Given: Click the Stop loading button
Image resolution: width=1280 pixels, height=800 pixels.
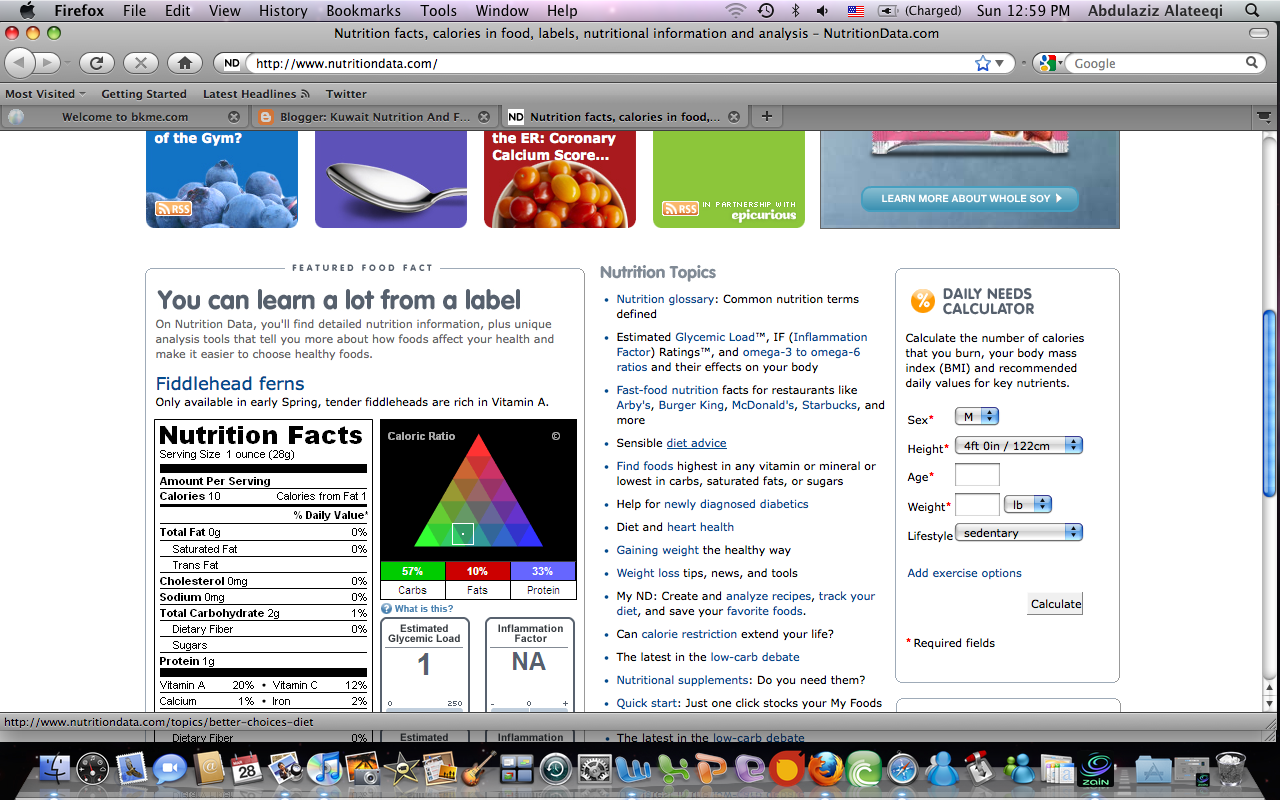Looking at the screenshot, I should [x=141, y=63].
